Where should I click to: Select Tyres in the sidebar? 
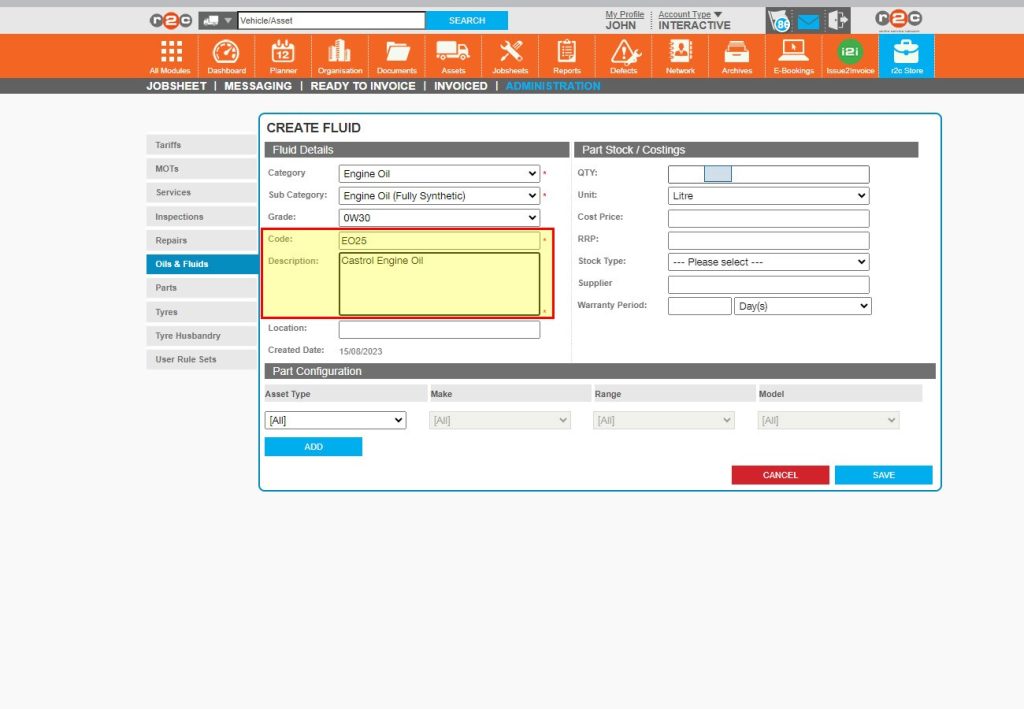[x=202, y=311]
